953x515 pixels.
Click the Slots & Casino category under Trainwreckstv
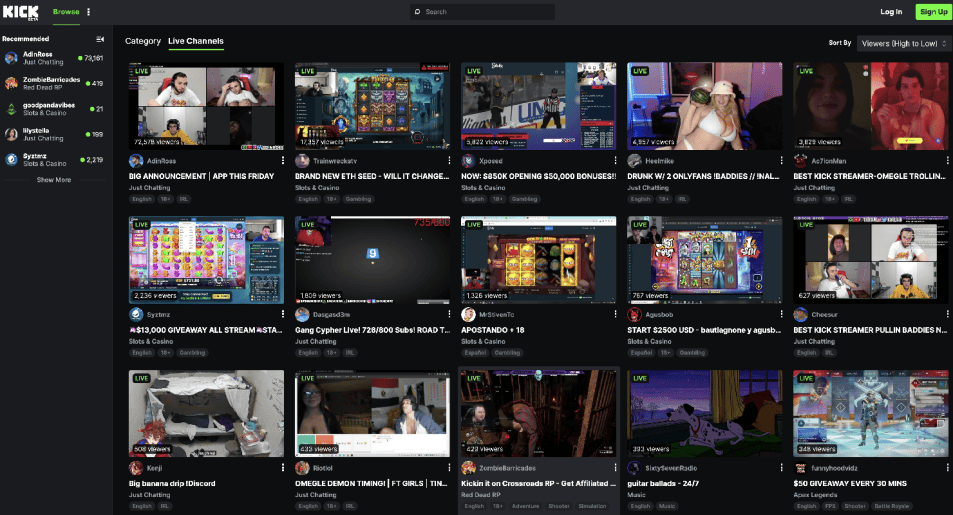[x=317, y=188]
